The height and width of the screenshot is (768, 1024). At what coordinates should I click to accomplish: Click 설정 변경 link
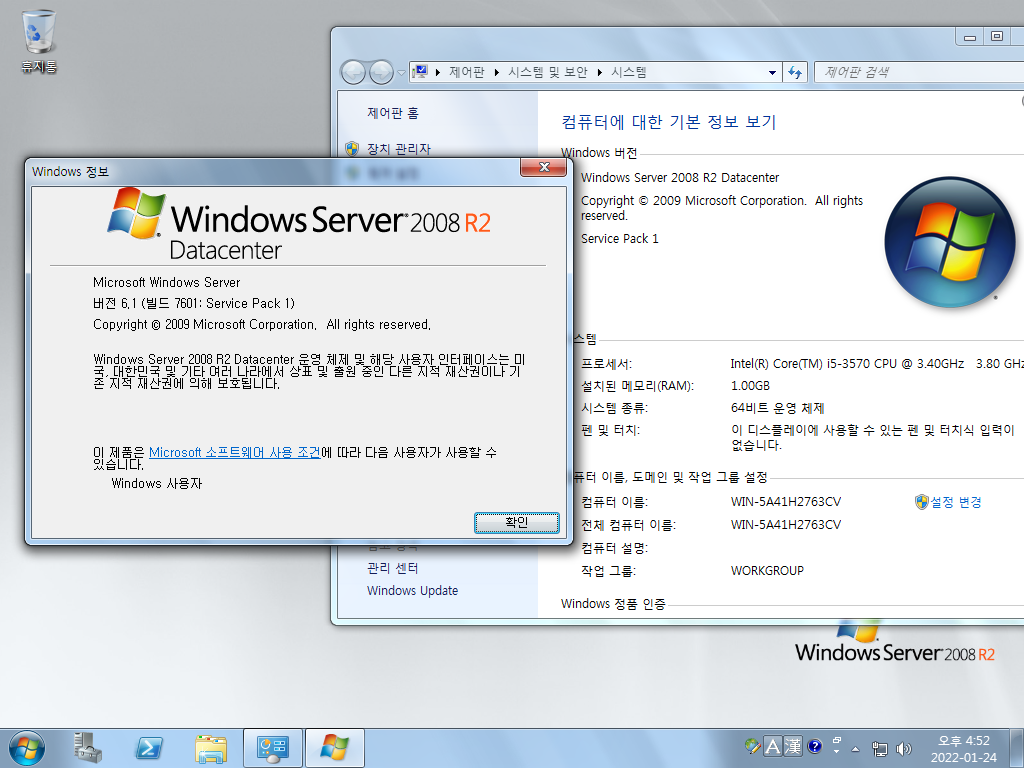coord(956,502)
